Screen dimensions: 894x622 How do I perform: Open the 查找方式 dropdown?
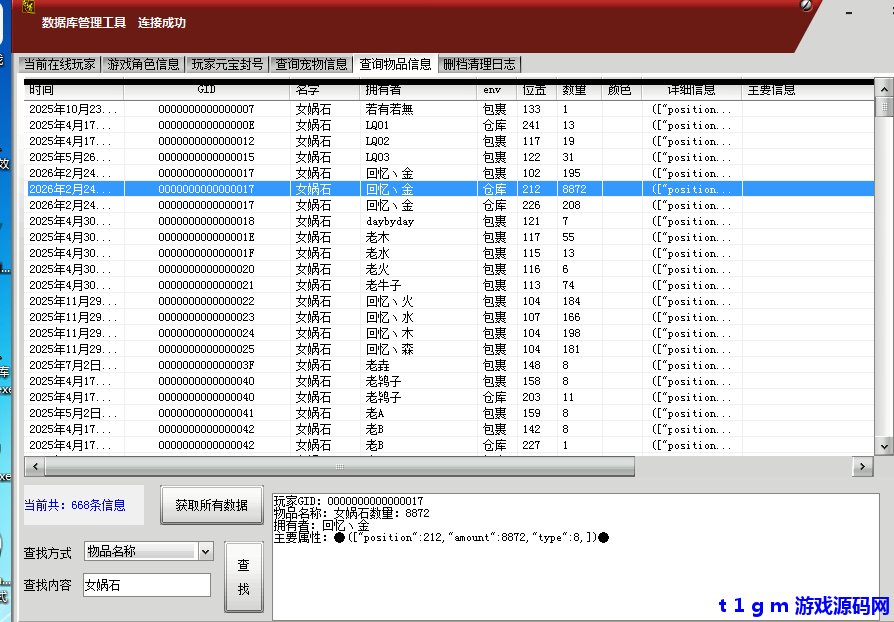[205, 551]
